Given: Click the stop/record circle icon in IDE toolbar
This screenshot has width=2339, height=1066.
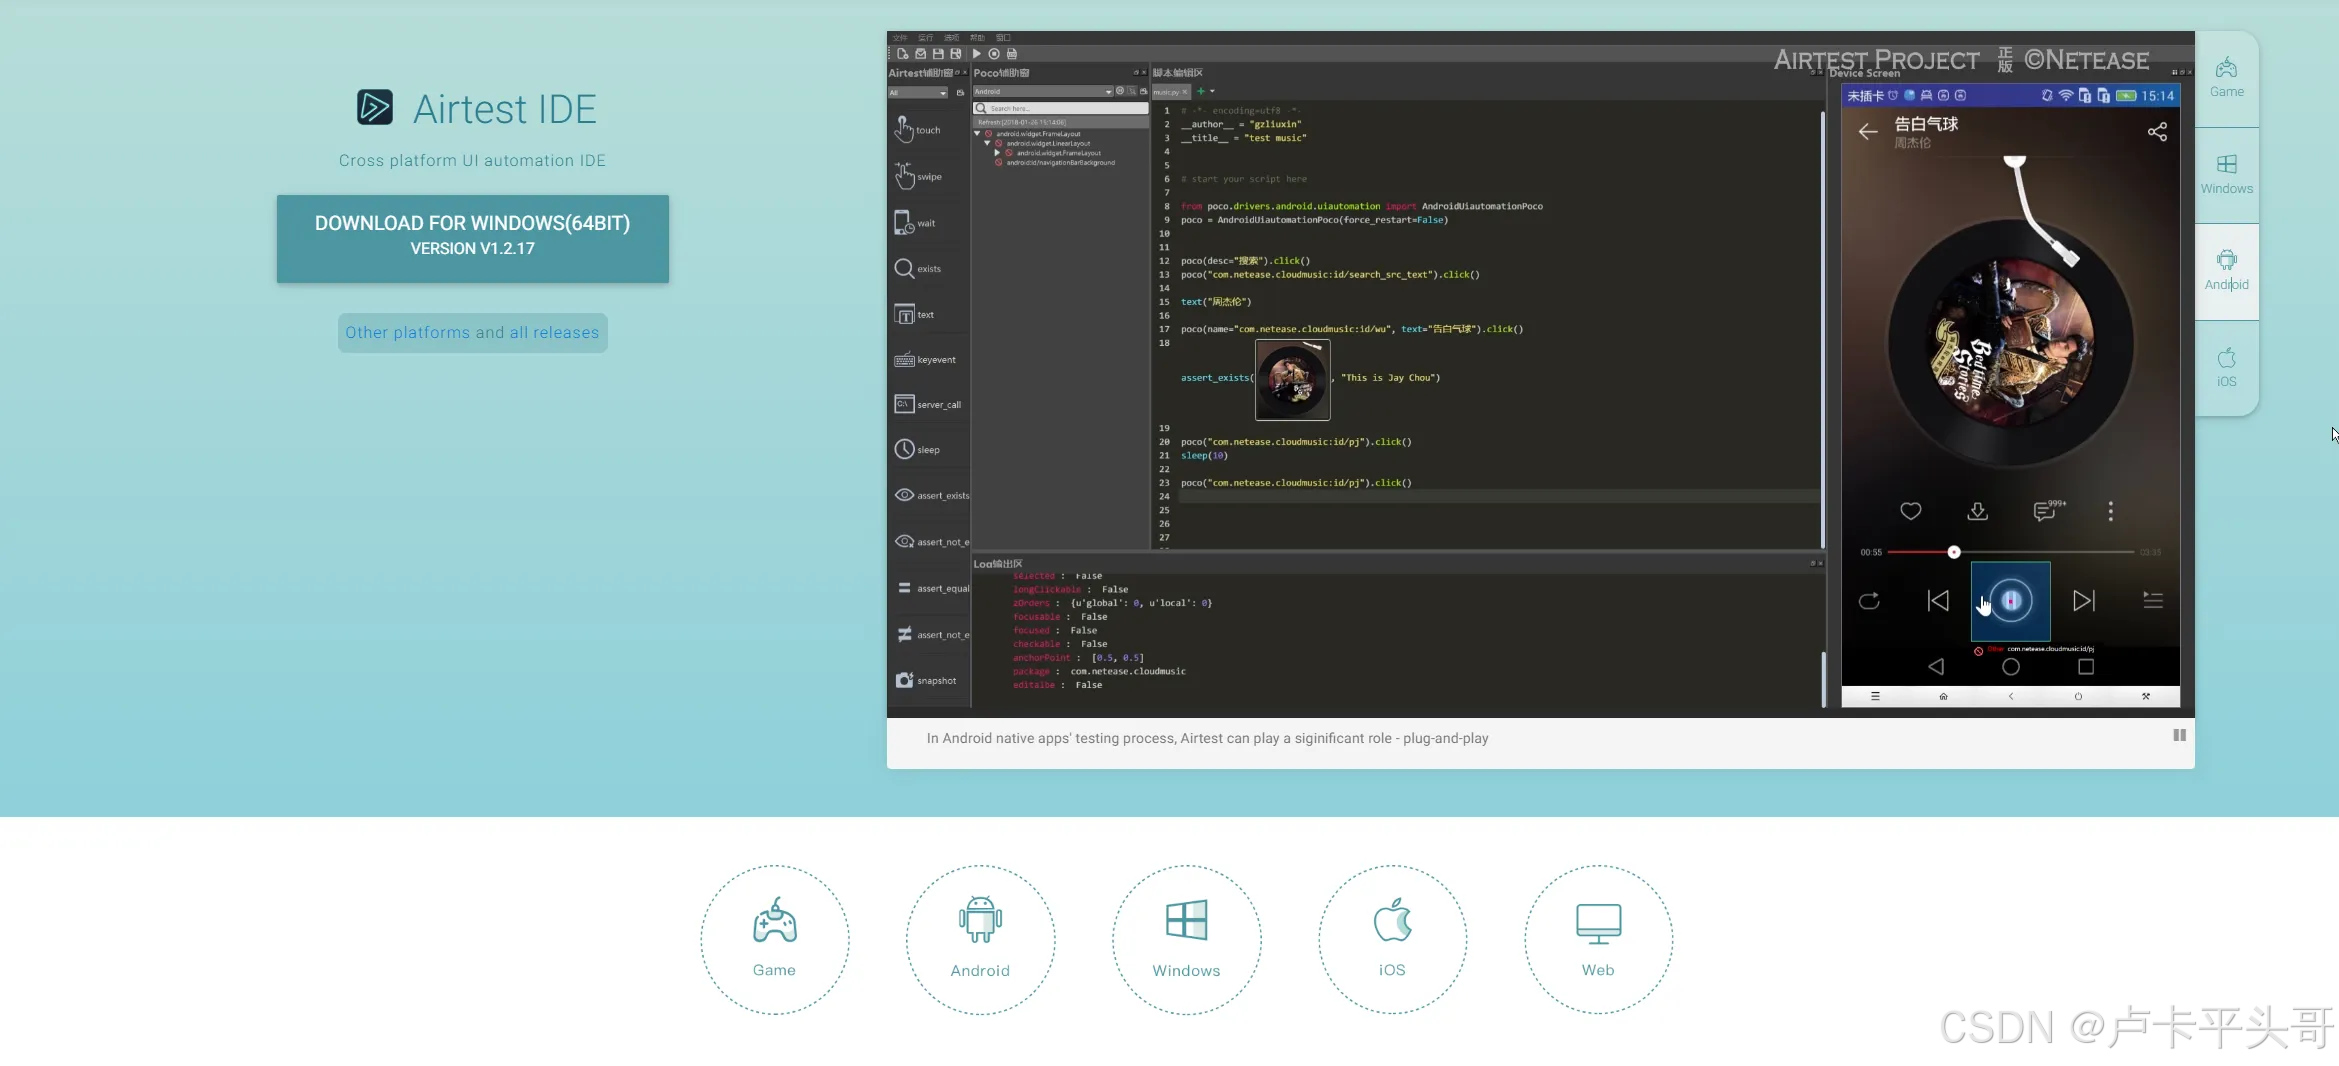Looking at the screenshot, I should click(994, 54).
